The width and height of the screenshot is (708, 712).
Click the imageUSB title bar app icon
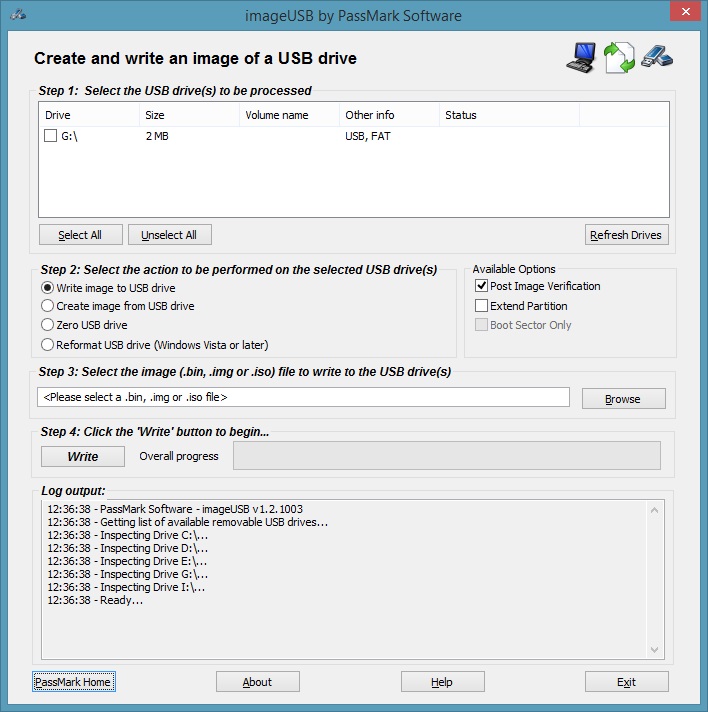click(x=17, y=16)
